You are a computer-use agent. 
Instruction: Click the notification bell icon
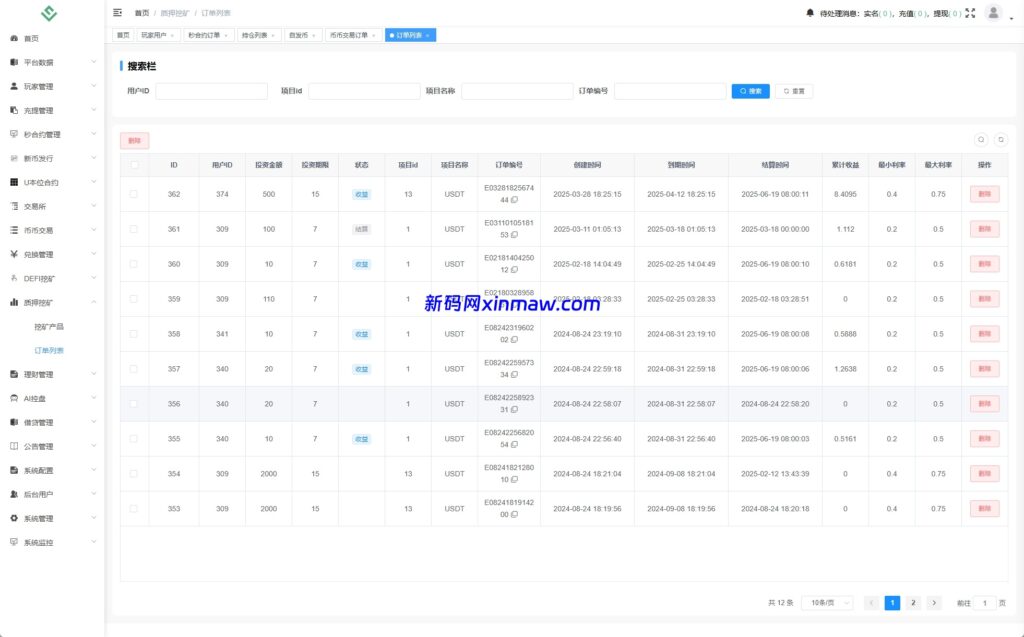pyautogui.click(x=810, y=13)
